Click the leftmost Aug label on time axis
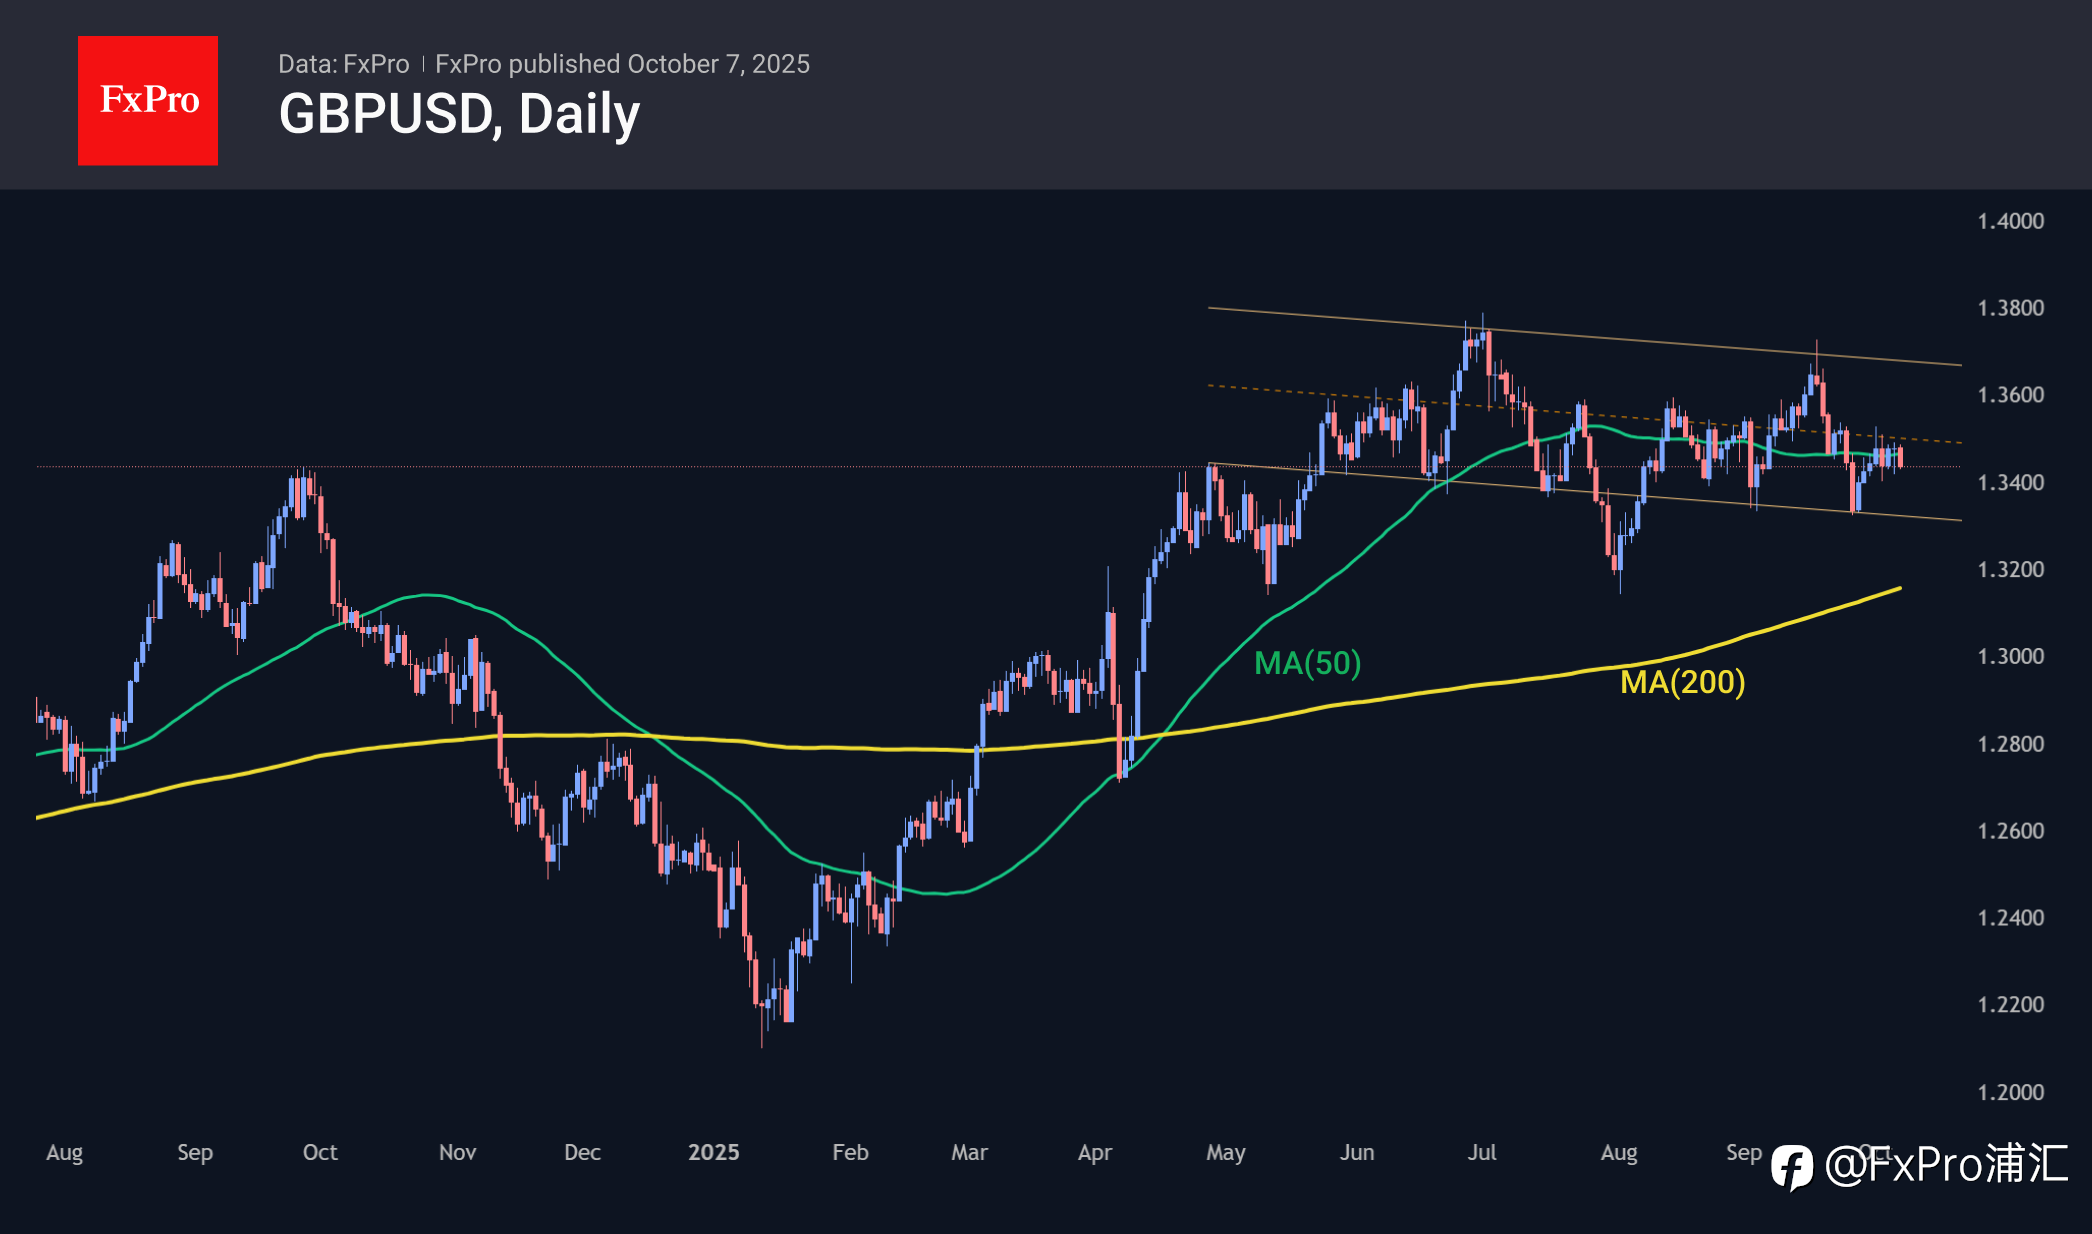The width and height of the screenshot is (2092, 1234). 64,1152
